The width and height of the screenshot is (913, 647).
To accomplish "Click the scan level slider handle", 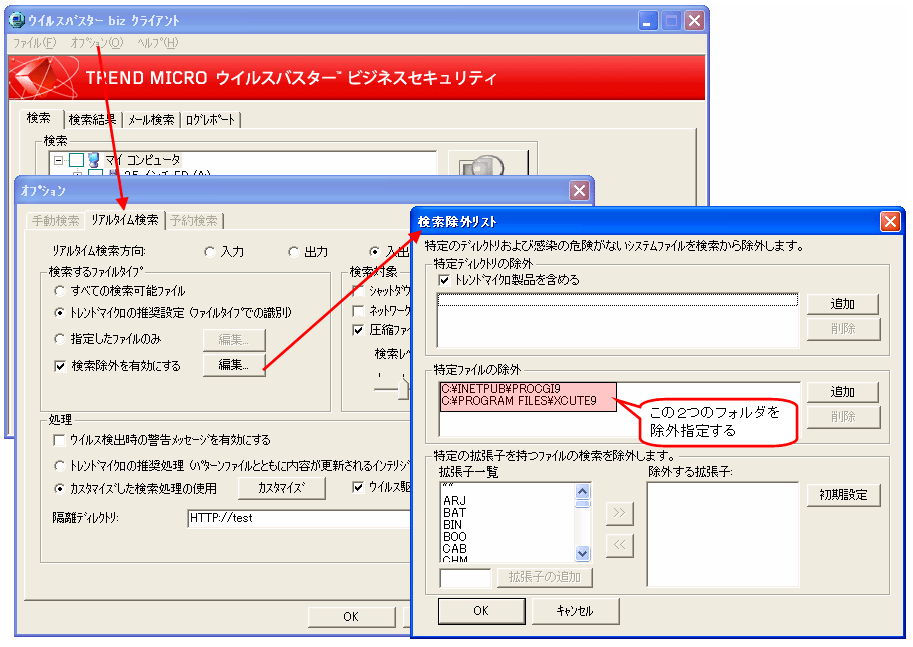I will [403, 388].
